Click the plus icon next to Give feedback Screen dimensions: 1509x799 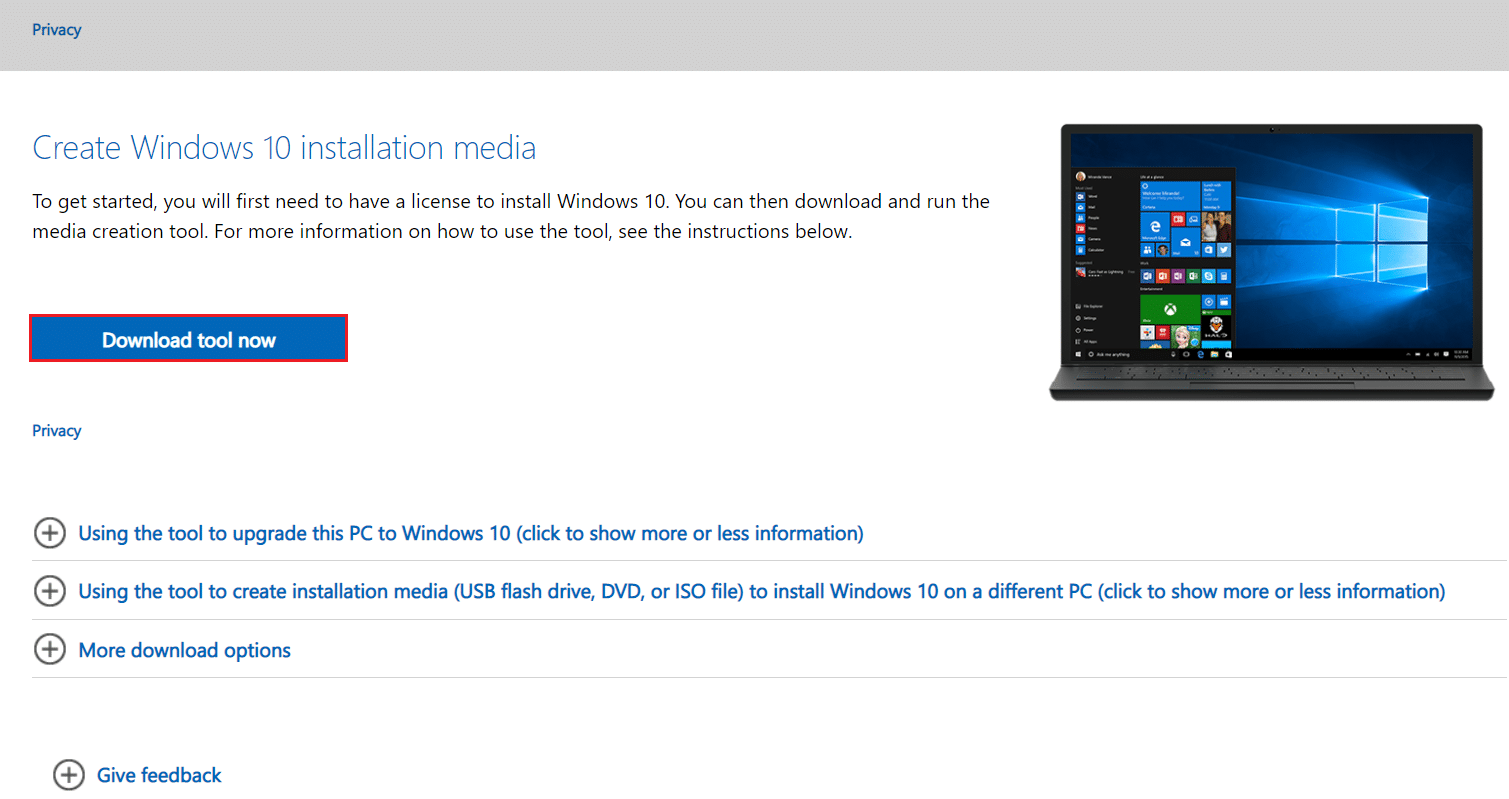tap(69, 775)
